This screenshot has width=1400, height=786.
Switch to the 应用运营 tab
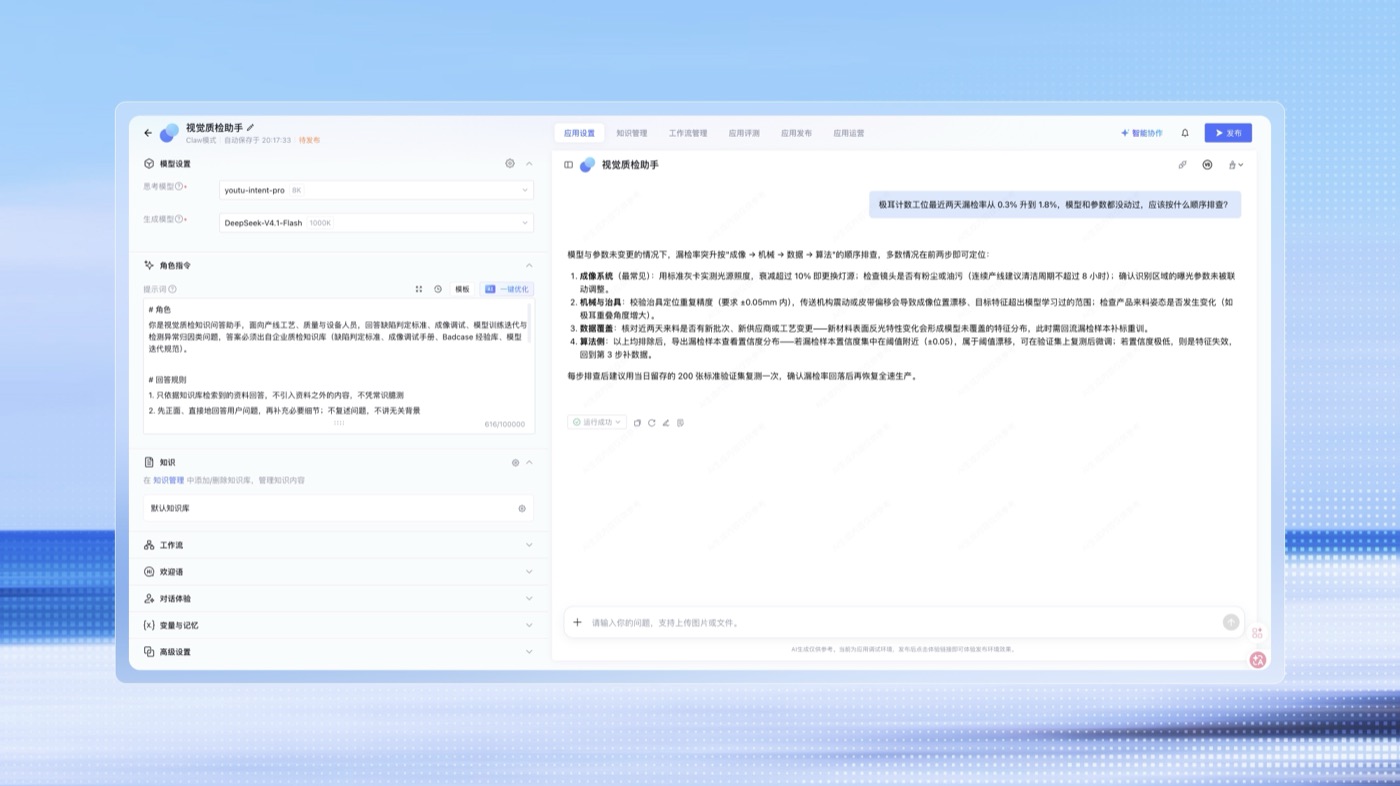(x=849, y=133)
